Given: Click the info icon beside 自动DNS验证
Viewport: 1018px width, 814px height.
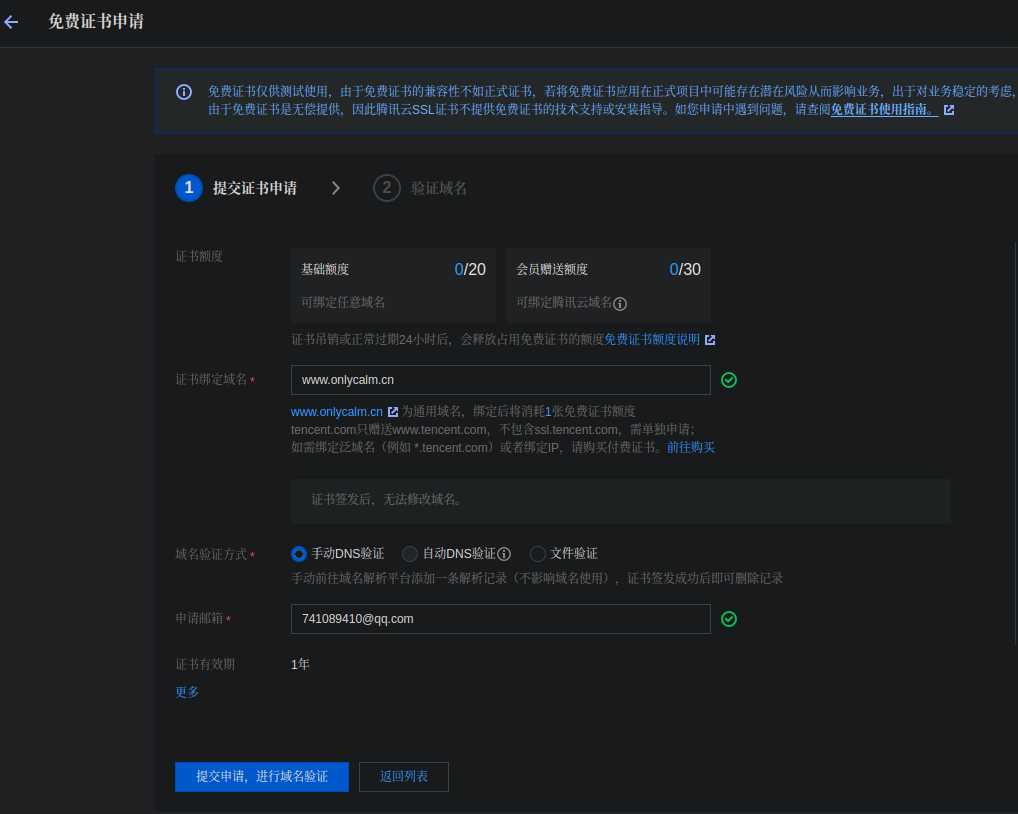Looking at the screenshot, I should pyautogui.click(x=504, y=554).
